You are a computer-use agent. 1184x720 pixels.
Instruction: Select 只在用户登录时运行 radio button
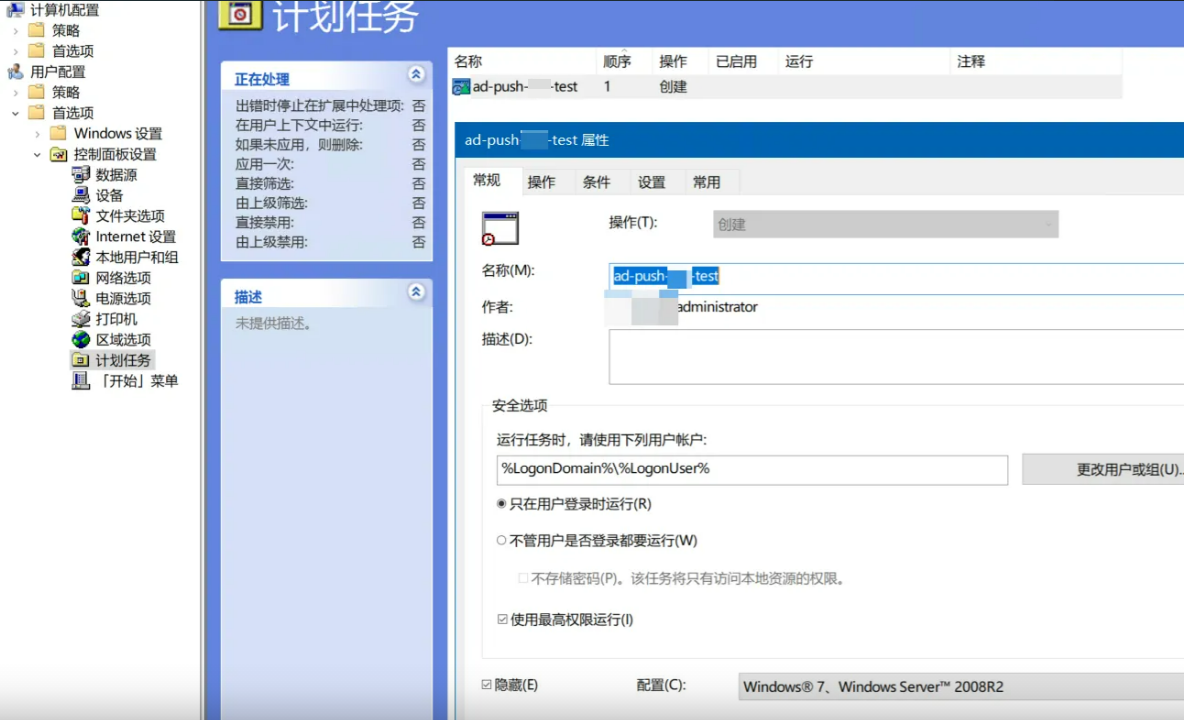[x=502, y=504]
